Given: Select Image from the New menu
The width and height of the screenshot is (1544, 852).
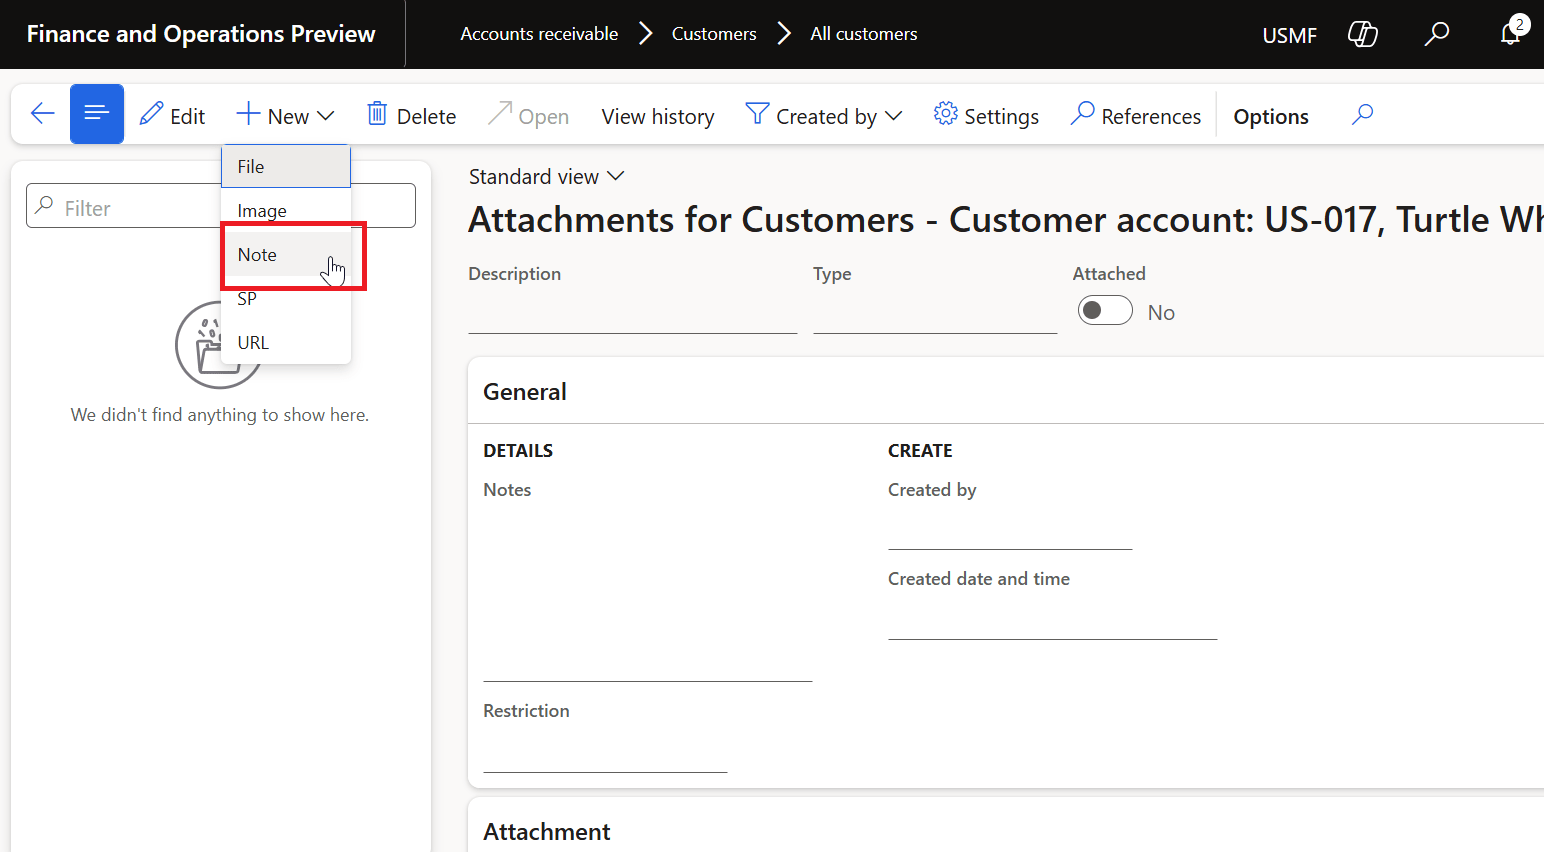Looking at the screenshot, I should pyautogui.click(x=286, y=211).
